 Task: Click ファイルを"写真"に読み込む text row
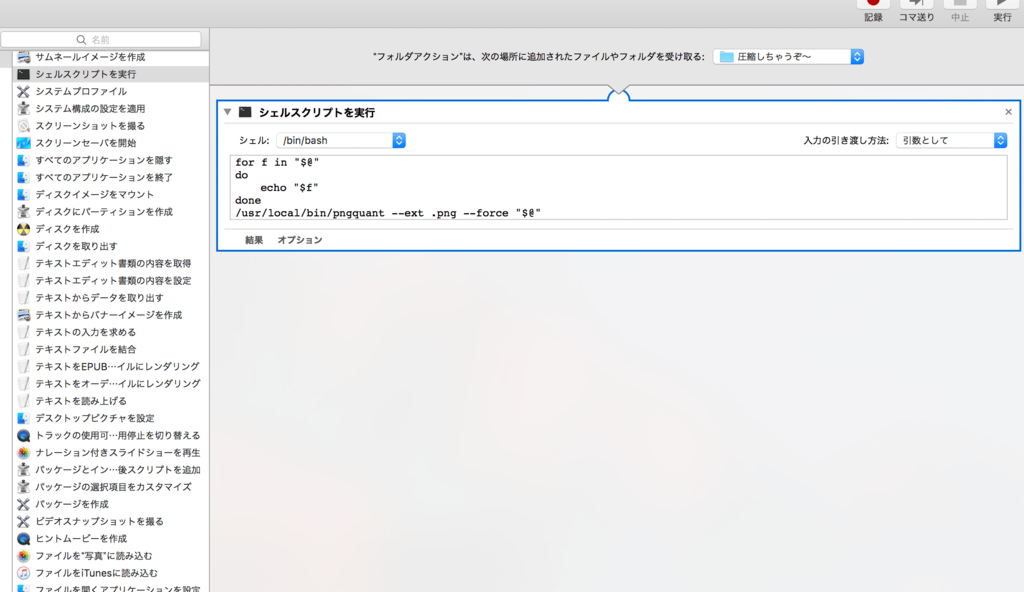click(93, 555)
